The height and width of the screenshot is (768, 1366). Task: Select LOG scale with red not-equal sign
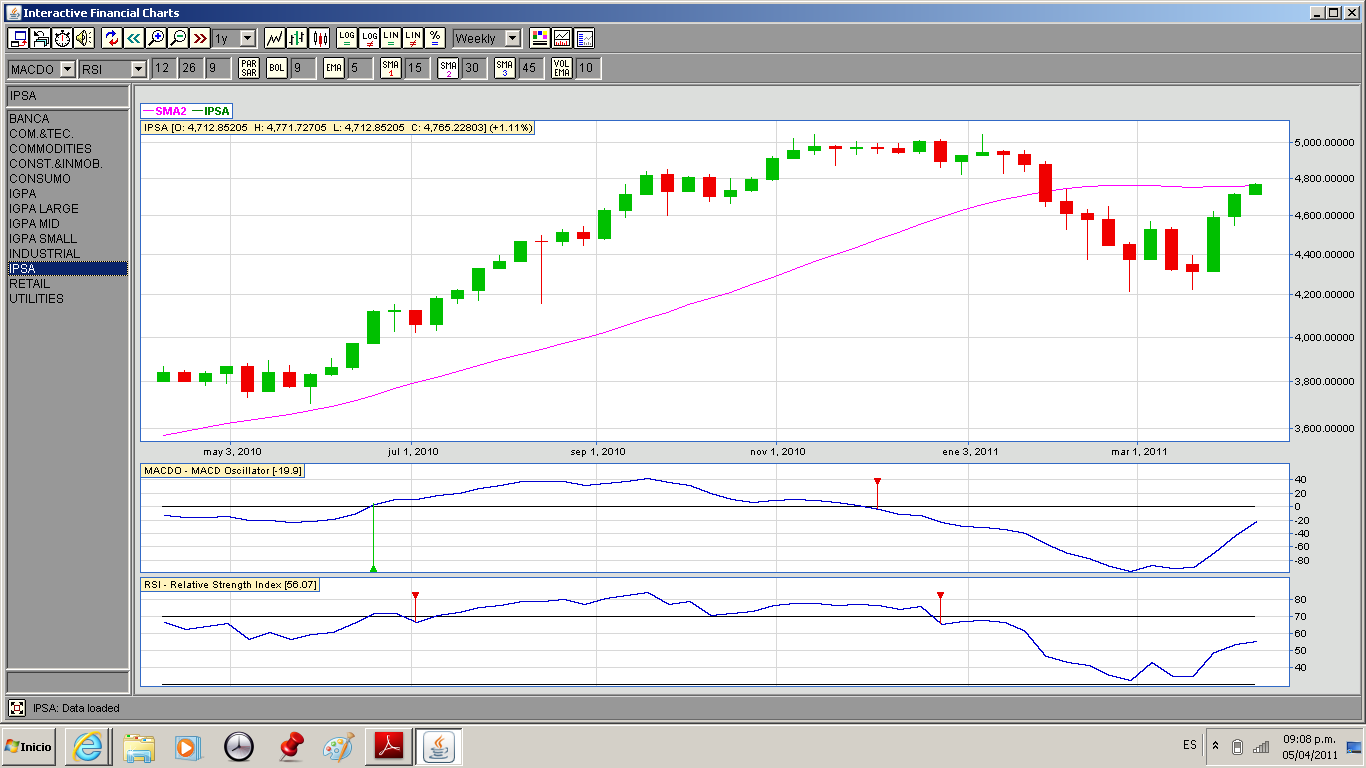369,38
